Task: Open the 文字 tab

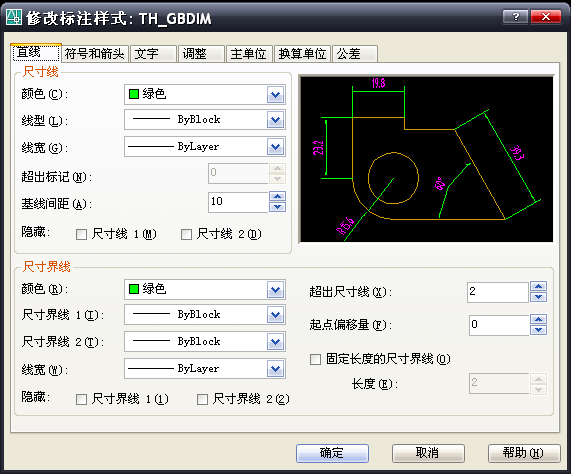Action: click(153, 54)
